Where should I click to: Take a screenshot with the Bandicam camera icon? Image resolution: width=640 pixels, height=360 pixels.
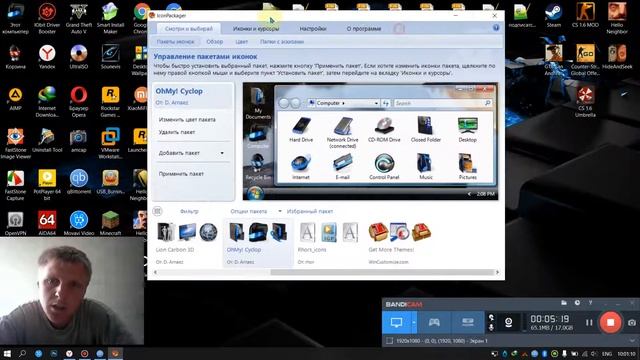631,322
